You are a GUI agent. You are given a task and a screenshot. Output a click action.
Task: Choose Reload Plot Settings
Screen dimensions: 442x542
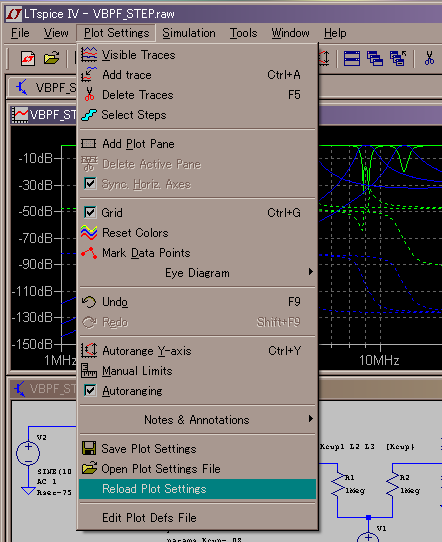(x=197, y=489)
